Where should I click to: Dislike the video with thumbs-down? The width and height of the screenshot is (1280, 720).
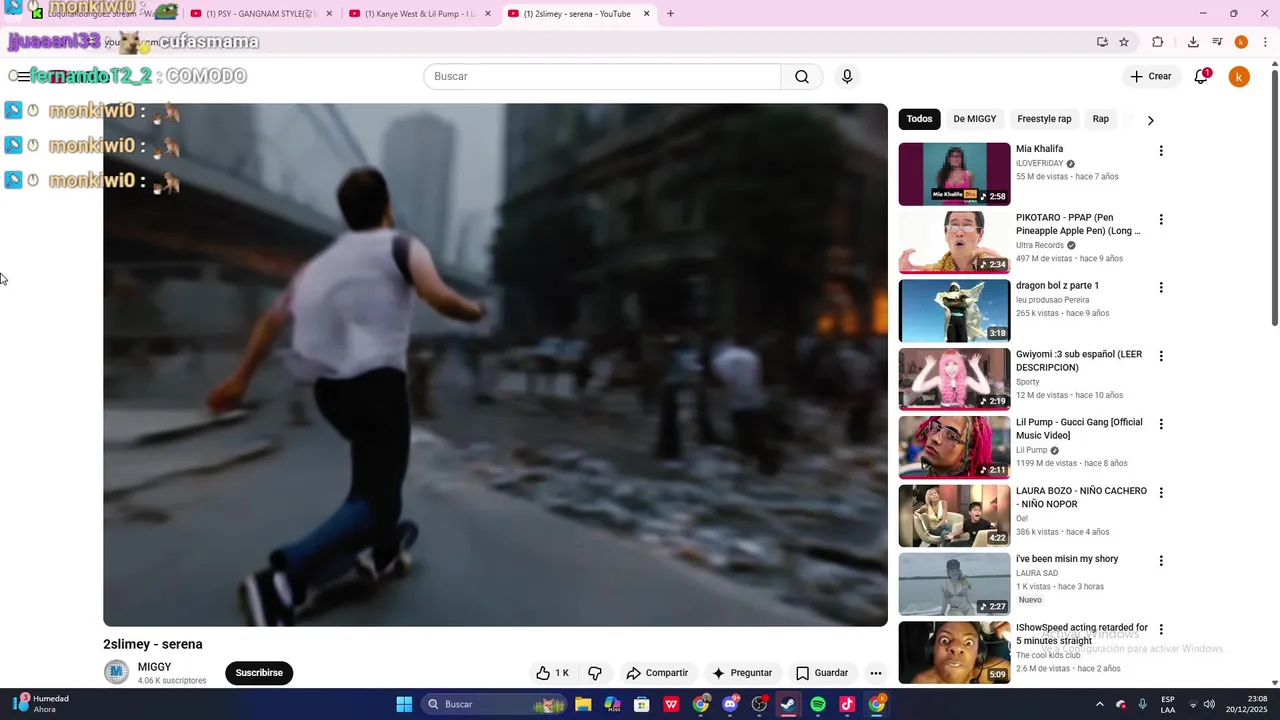coord(595,673)
